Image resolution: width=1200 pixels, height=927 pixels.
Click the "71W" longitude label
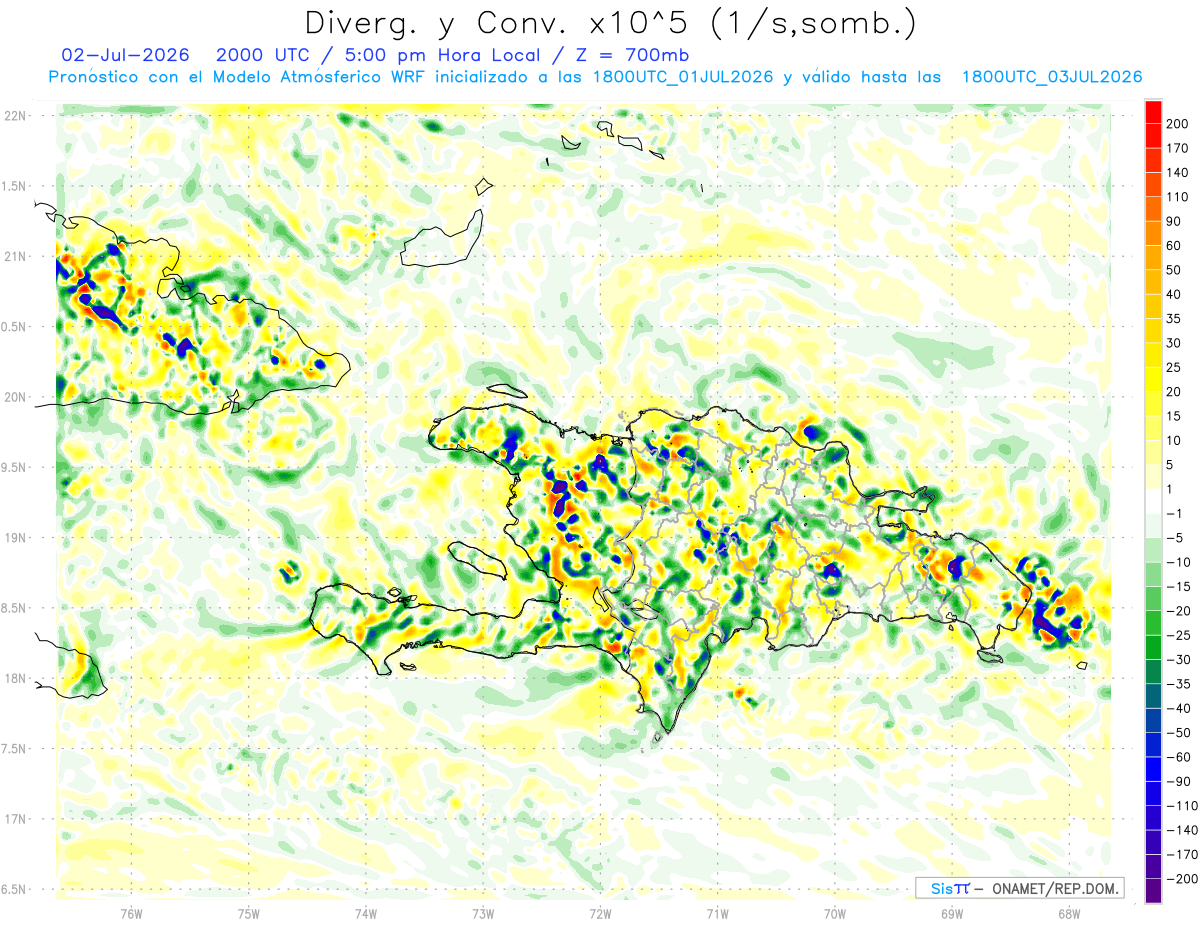click(717, 914)
